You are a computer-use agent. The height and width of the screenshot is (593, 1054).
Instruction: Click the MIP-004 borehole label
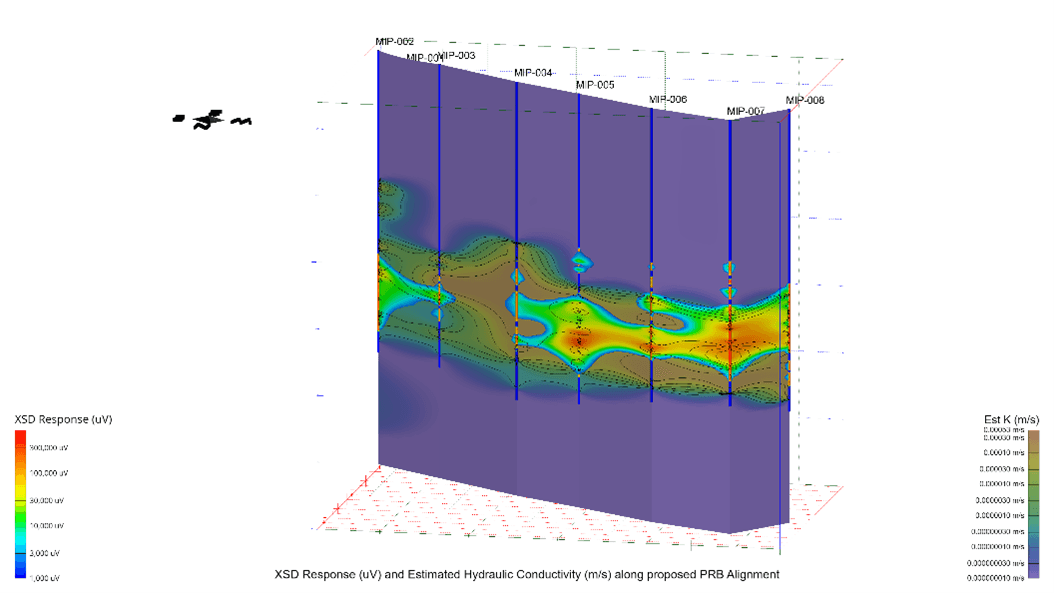coord(532,73)
